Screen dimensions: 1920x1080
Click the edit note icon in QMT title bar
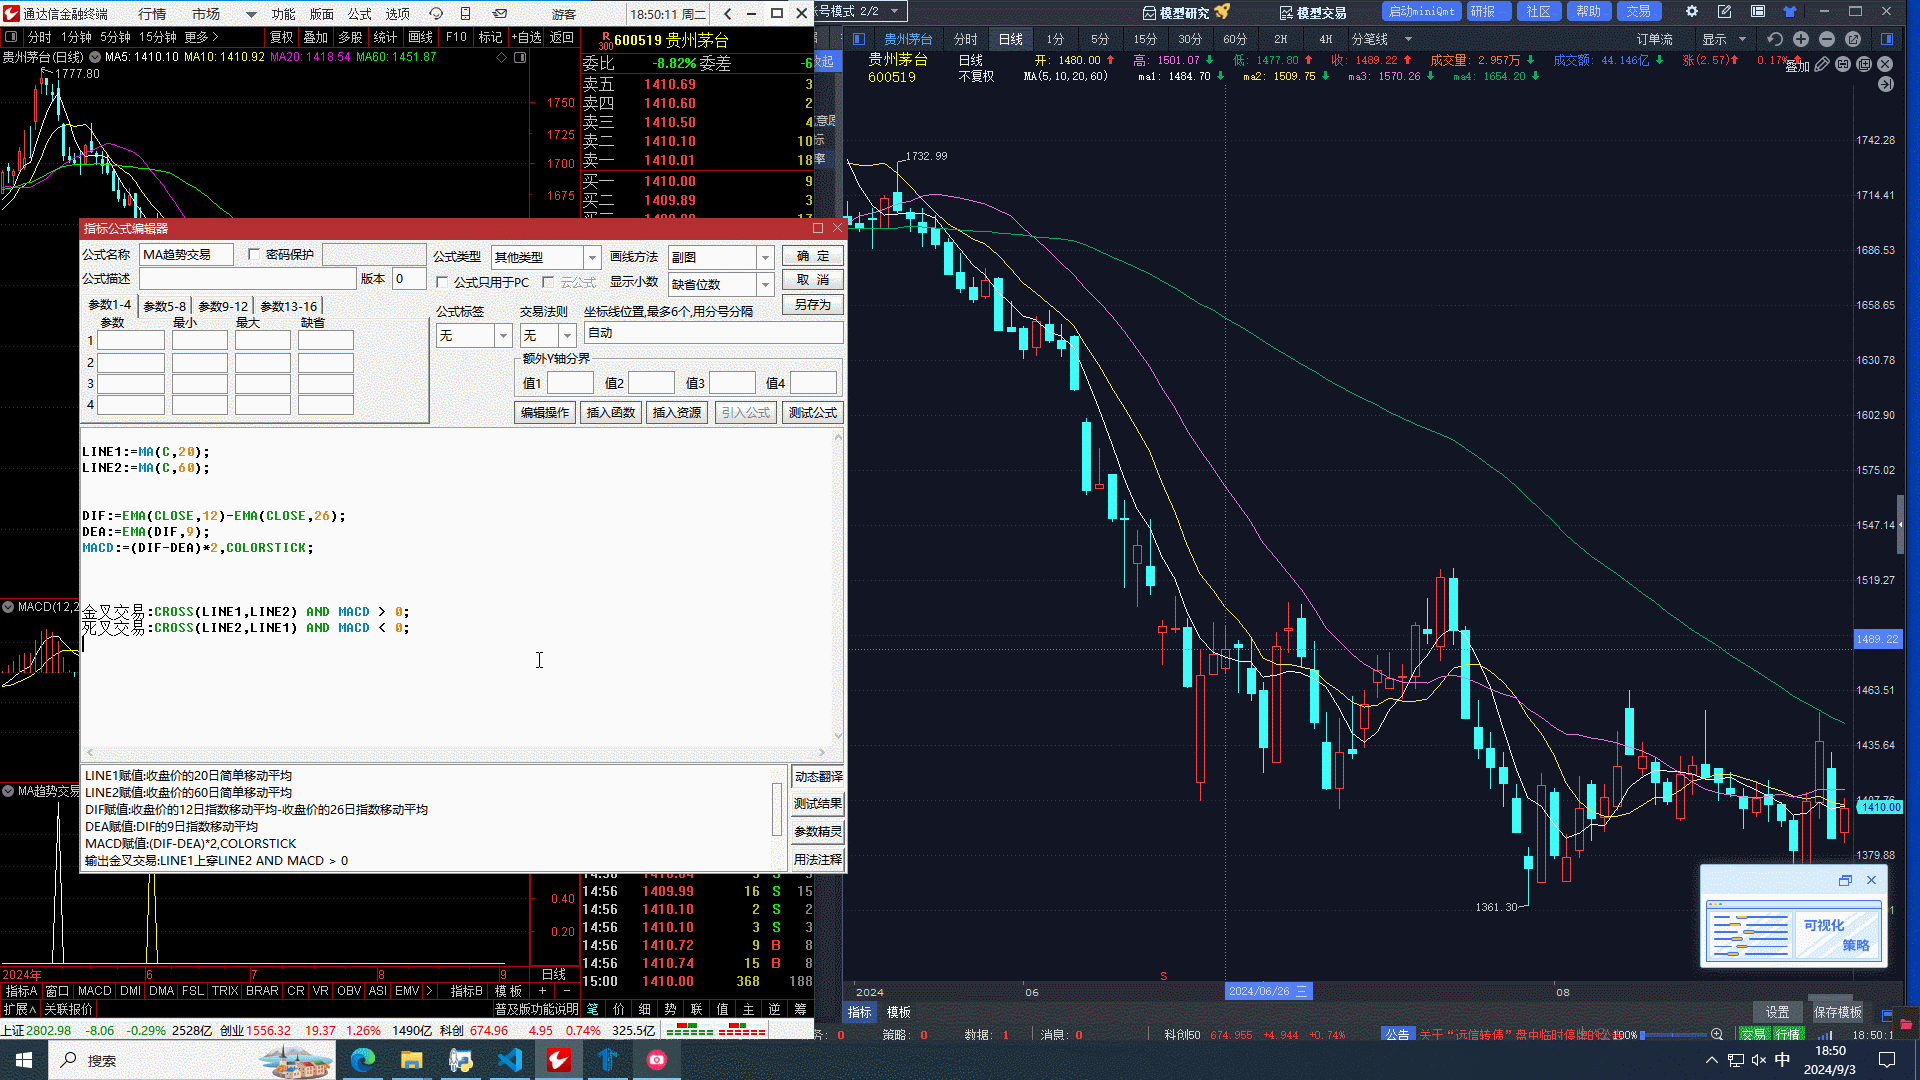pyautogui.click(x=1724, y=12)
